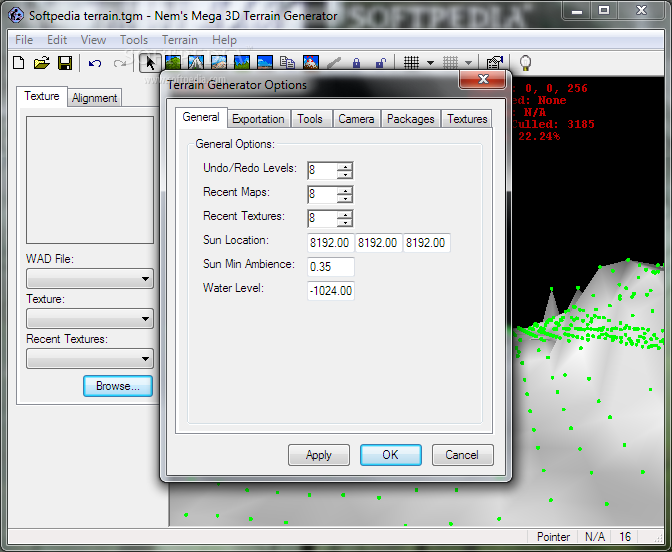Viewport: 672px width, 552px height.
Task: Open the Recent Textures dropdown list
Action: tap(90, 358)
